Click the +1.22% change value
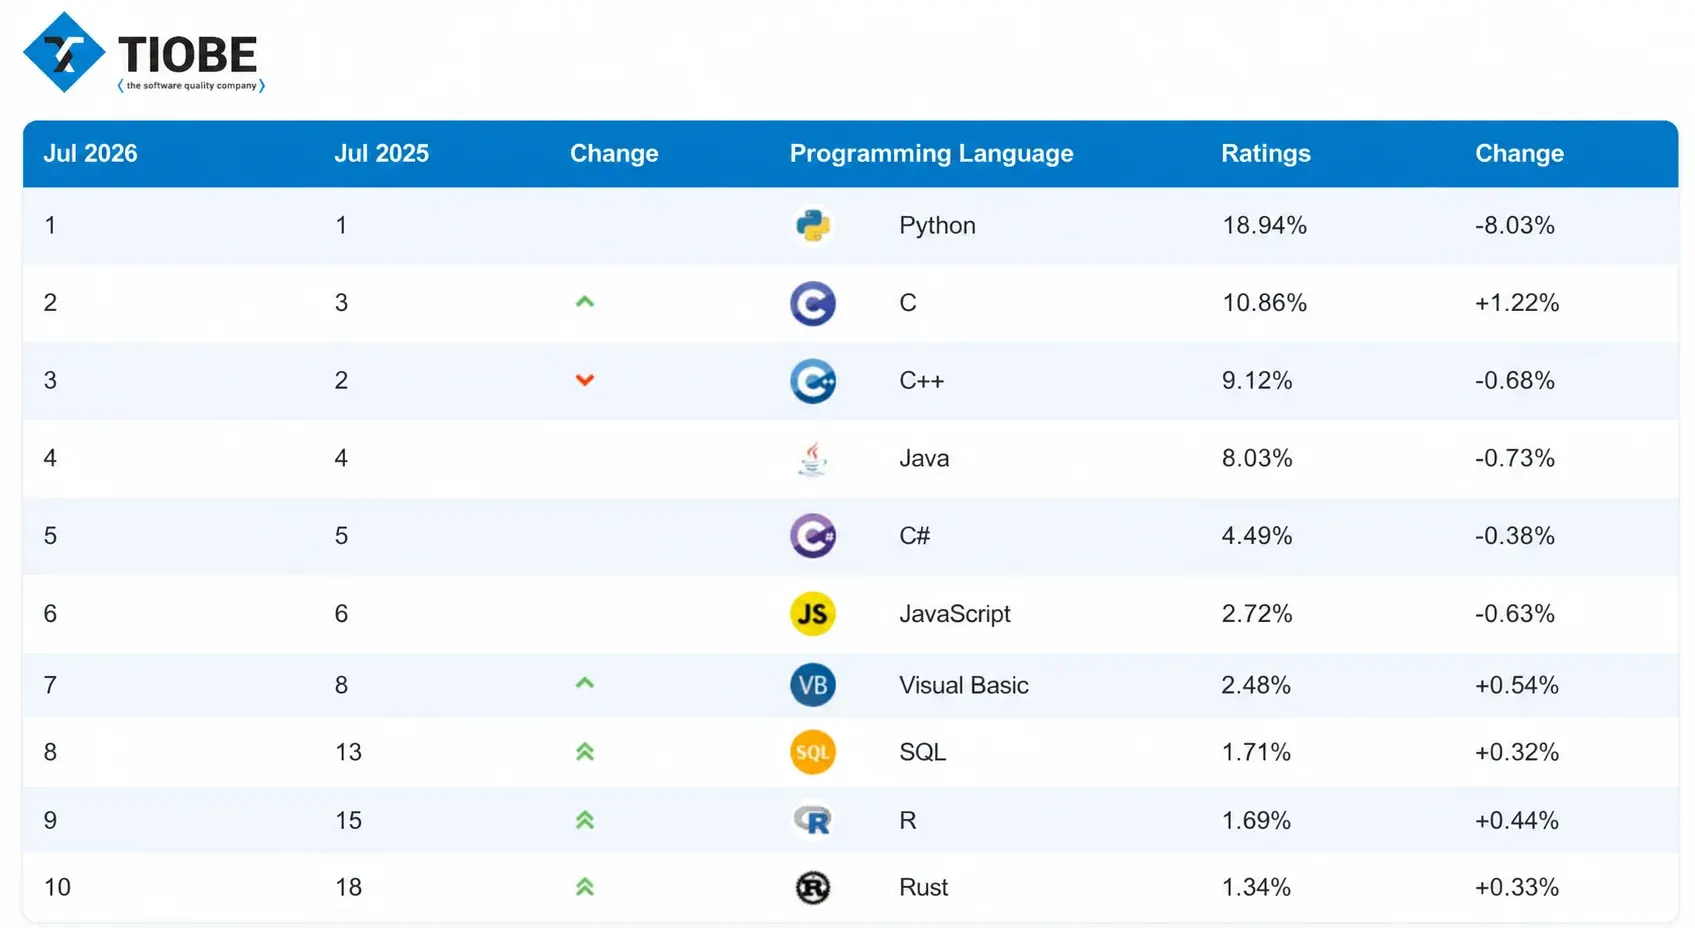The image size is (1695, 928). click(1516, 302)
